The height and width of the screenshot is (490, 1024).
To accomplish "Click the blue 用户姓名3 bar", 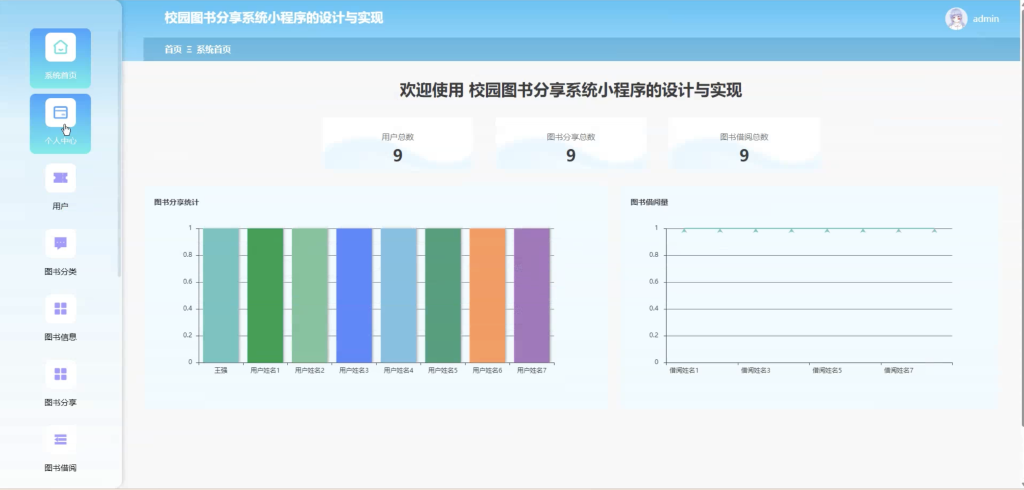I will 354,295.
